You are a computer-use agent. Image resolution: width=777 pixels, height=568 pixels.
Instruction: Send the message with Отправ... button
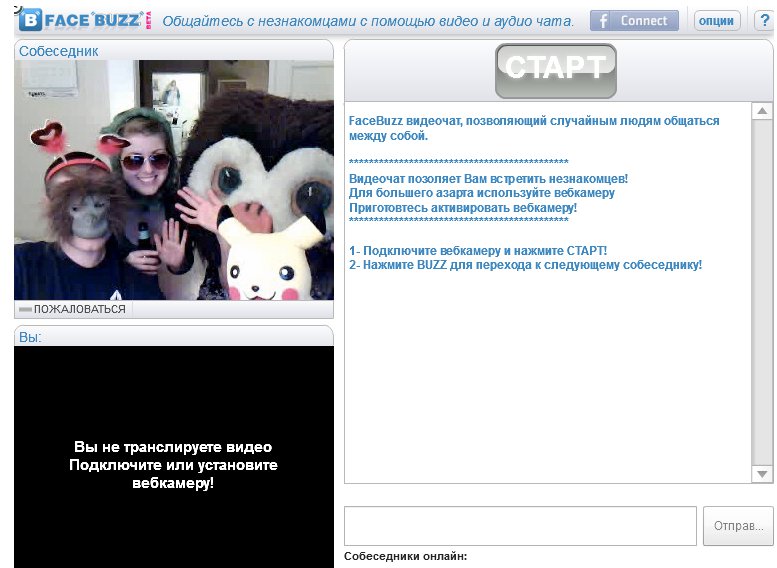738,525
